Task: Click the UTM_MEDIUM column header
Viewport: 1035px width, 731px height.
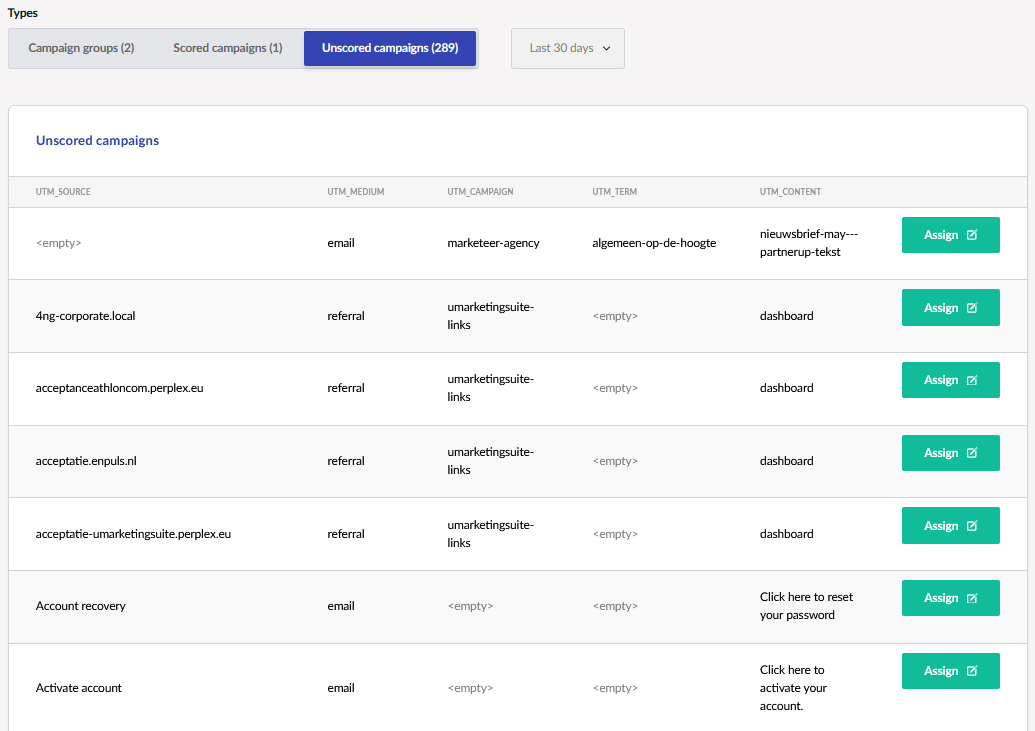Action: click(356, 191)
